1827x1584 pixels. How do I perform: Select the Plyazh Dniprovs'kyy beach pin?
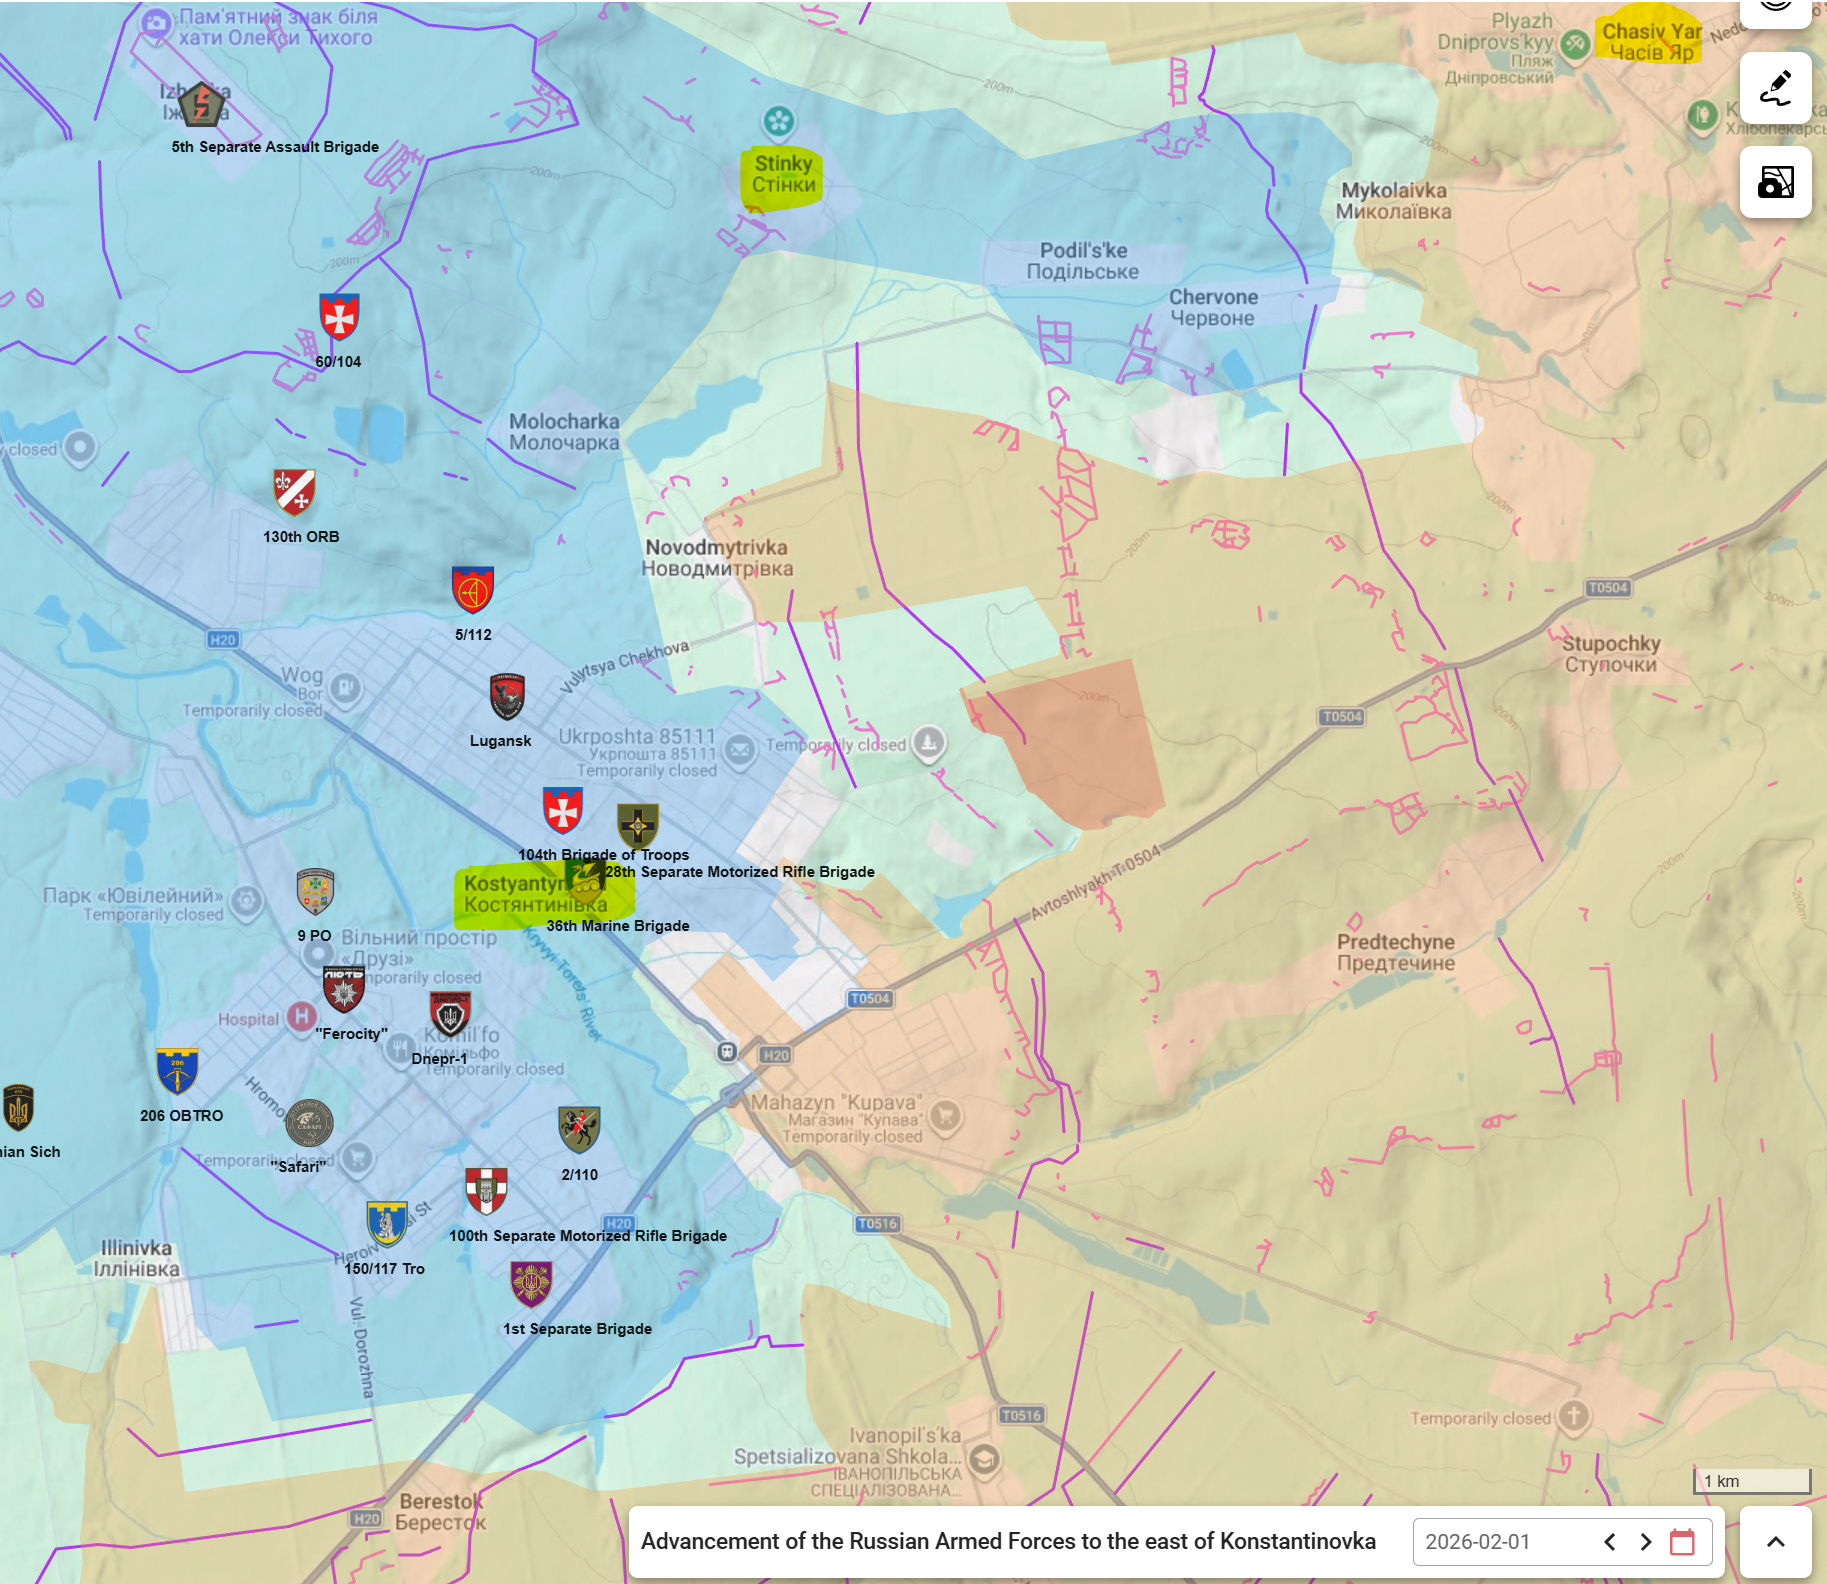[x=1575, y=44]
